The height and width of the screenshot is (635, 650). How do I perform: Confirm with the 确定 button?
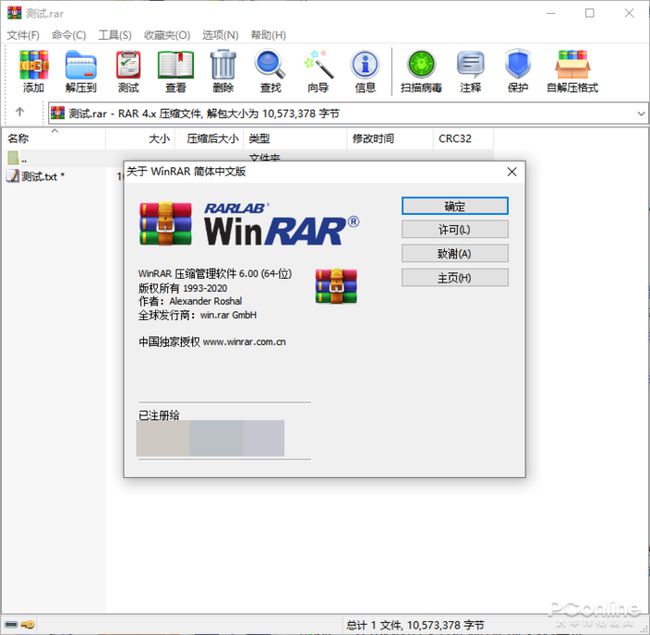[455, 206]
